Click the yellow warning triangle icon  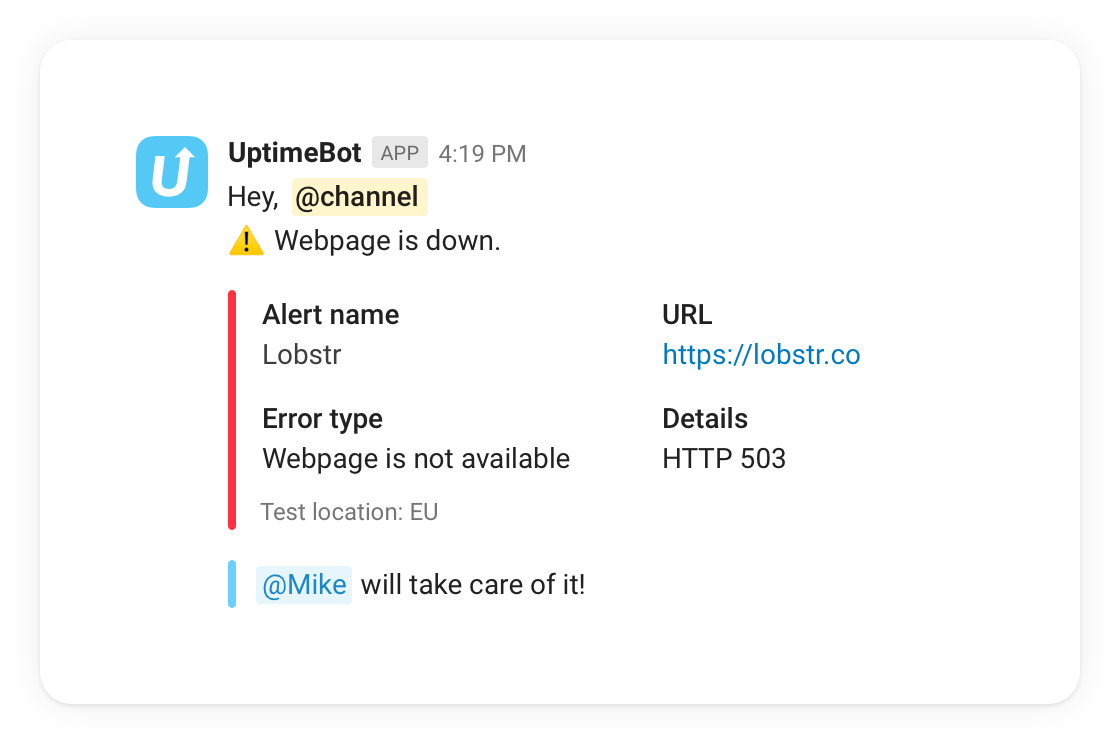pyautogui.click(x=246, y=241)
